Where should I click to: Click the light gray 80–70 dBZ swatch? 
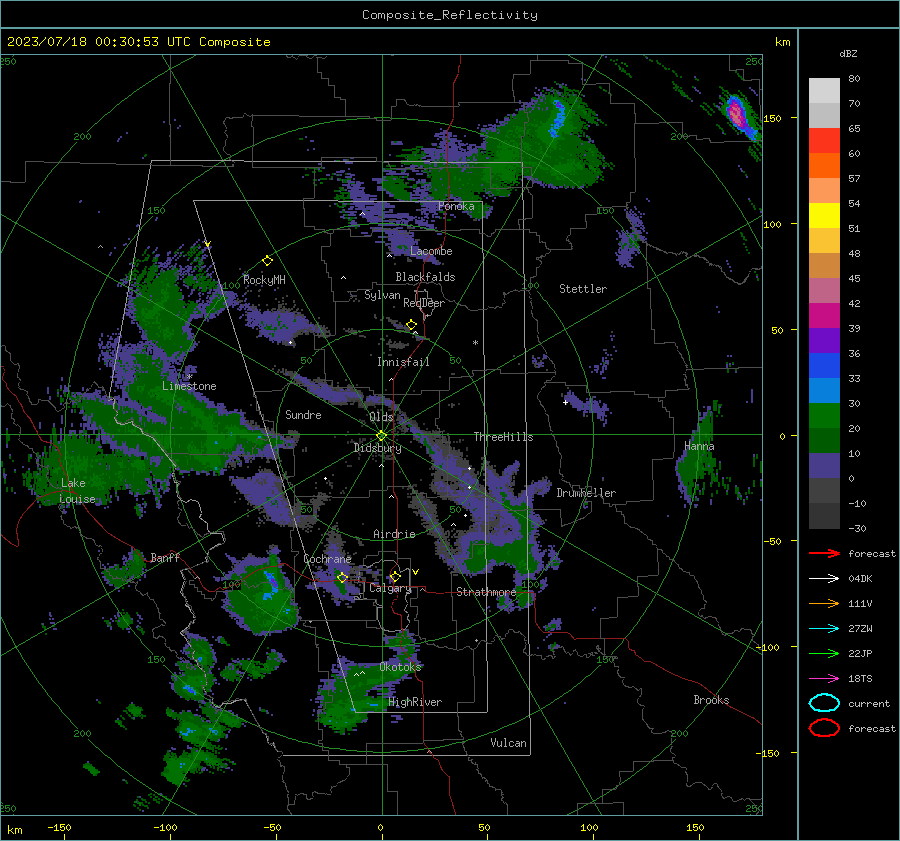point(824,91)
